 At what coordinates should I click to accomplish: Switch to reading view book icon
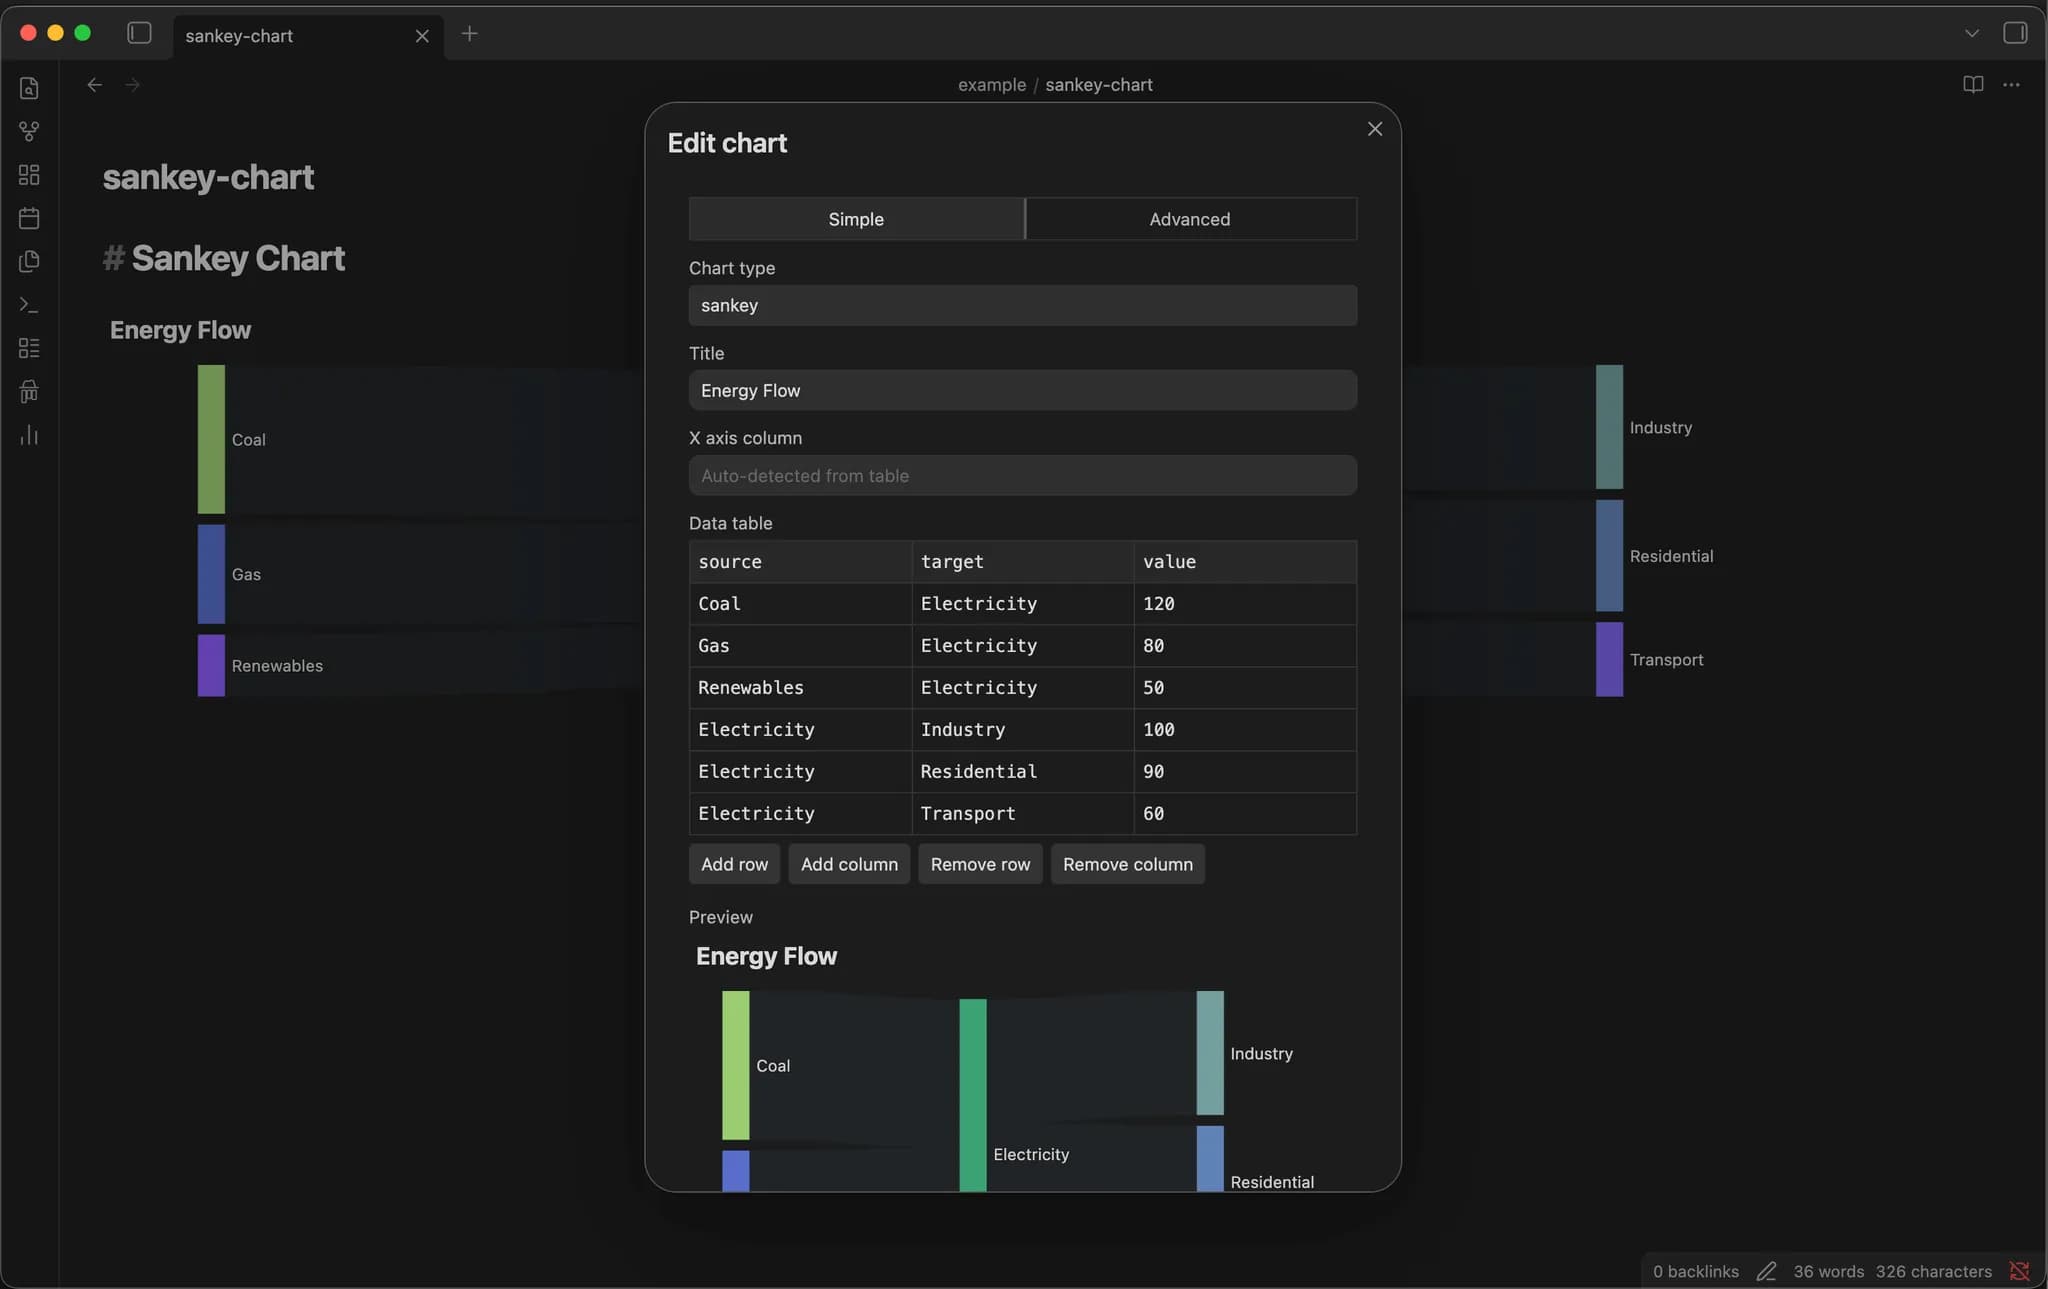[x=1973, y=85]
